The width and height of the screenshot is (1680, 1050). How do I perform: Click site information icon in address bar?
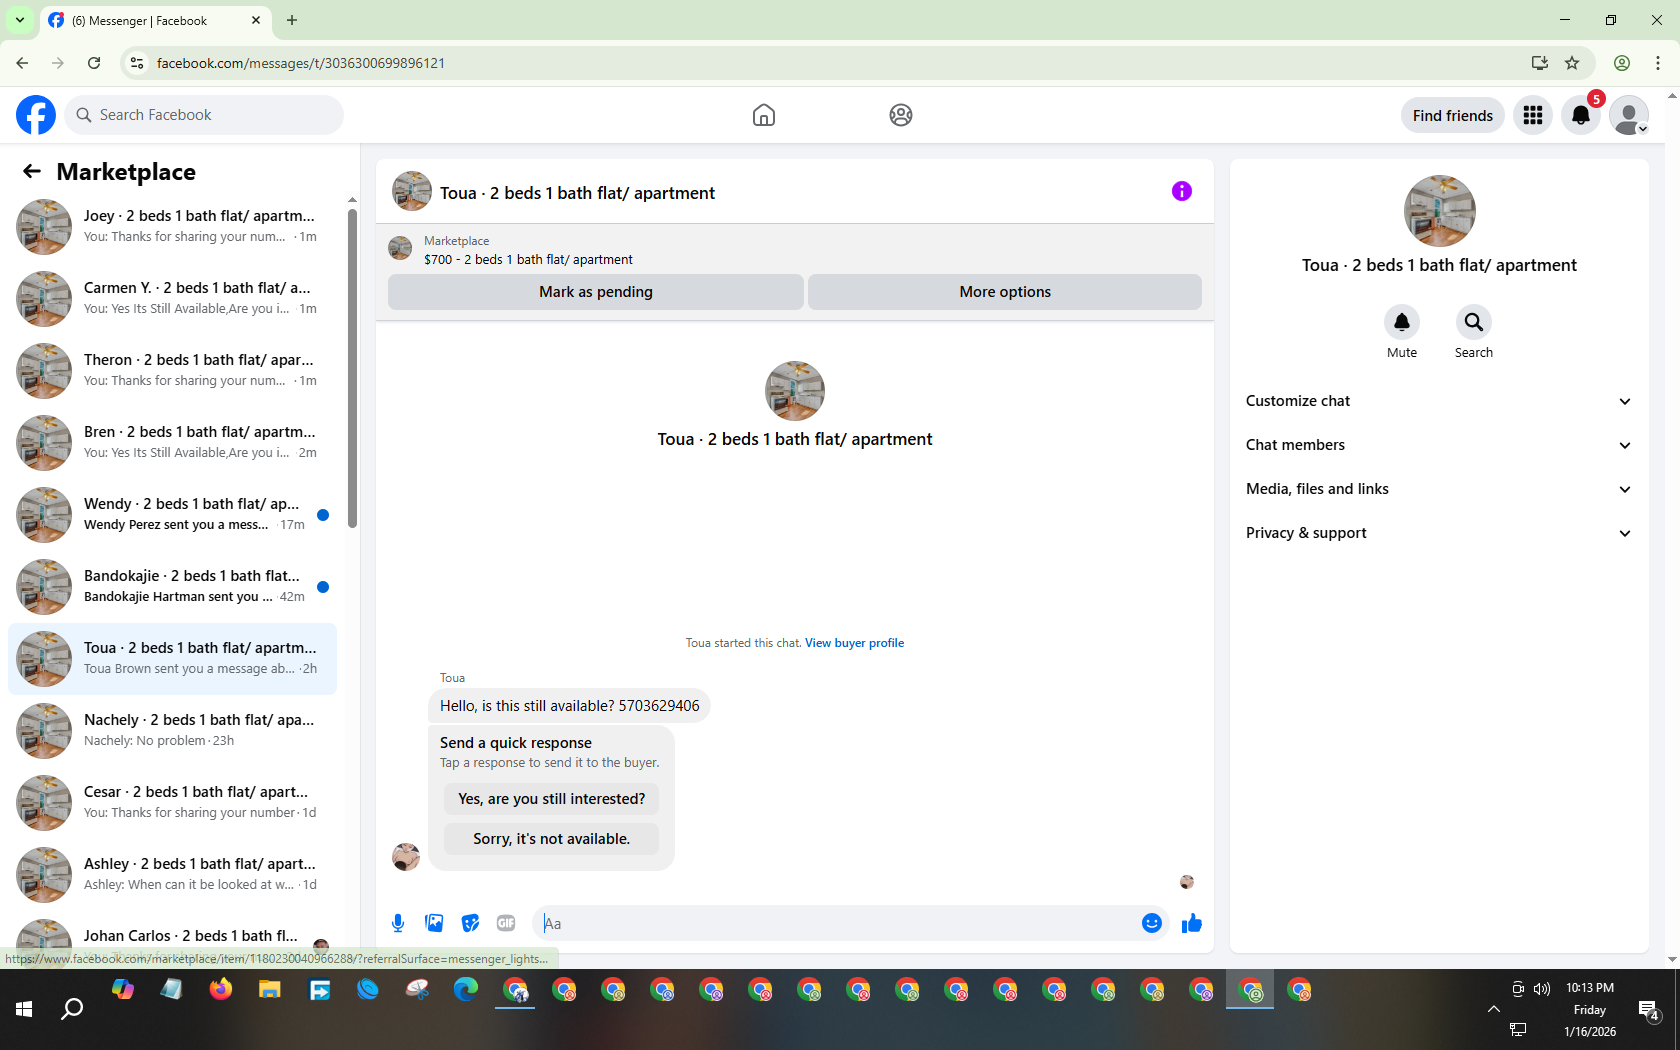point(137,63)
